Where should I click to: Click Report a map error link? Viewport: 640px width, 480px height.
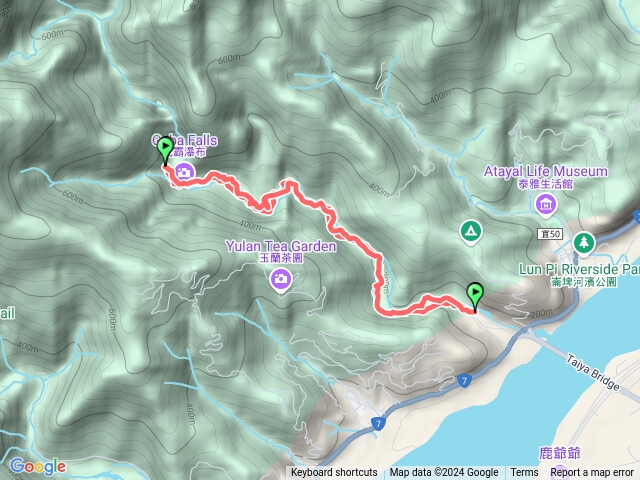tap(591, 473)
